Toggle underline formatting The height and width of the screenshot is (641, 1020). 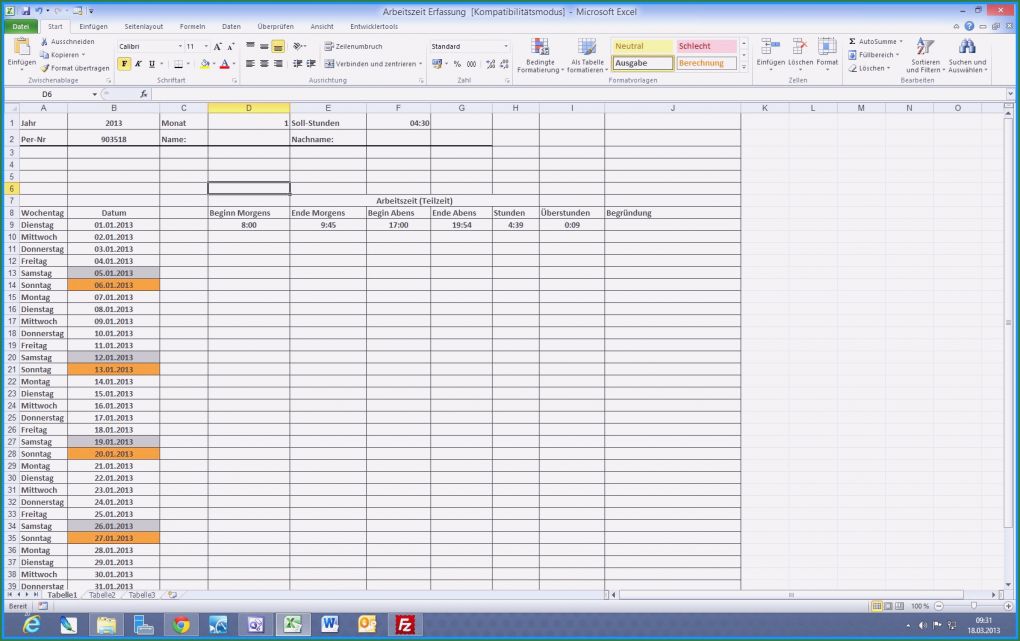[151, 63]
